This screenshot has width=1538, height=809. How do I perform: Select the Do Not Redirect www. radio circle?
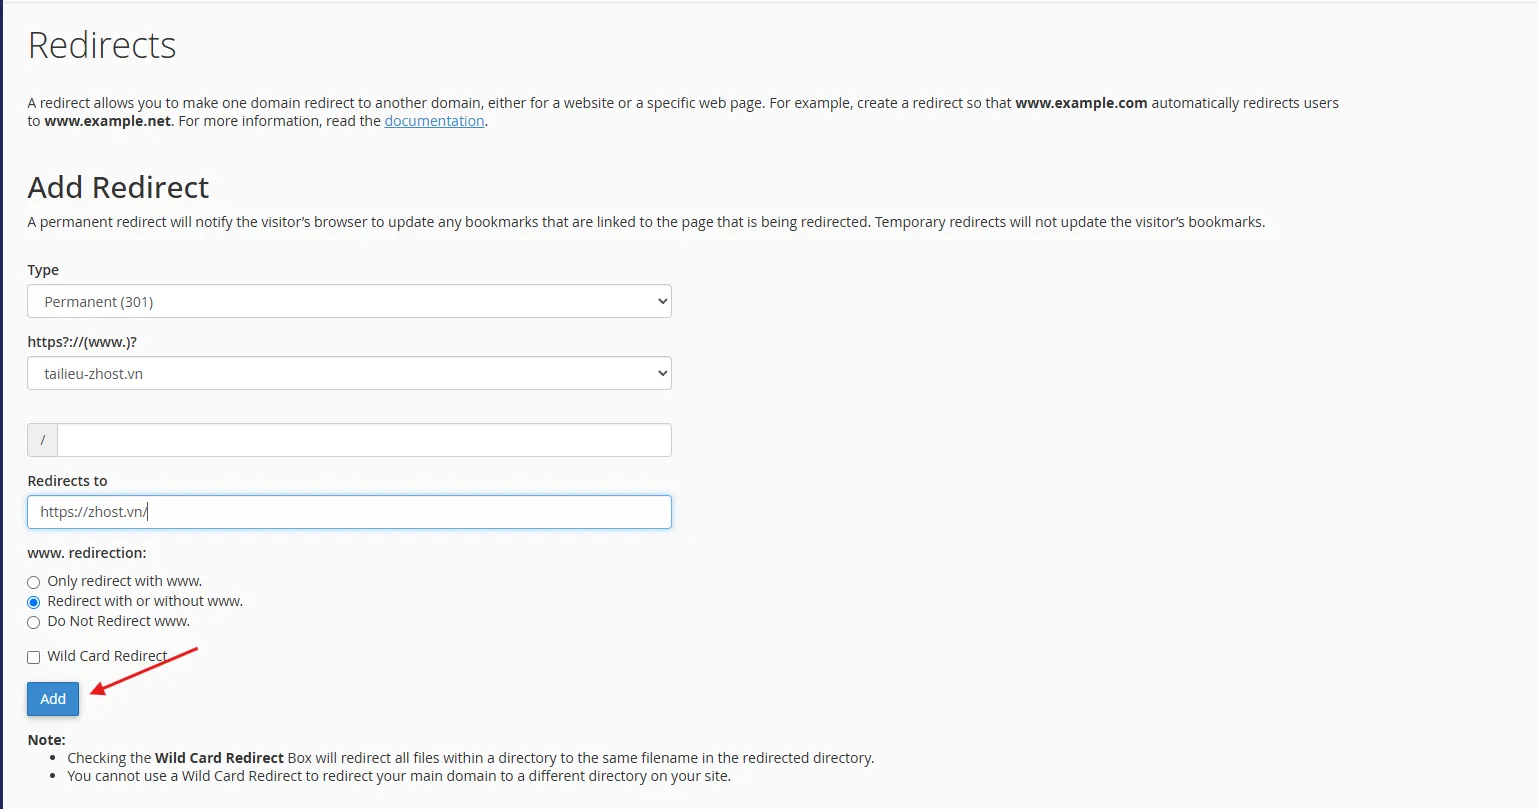34,622
